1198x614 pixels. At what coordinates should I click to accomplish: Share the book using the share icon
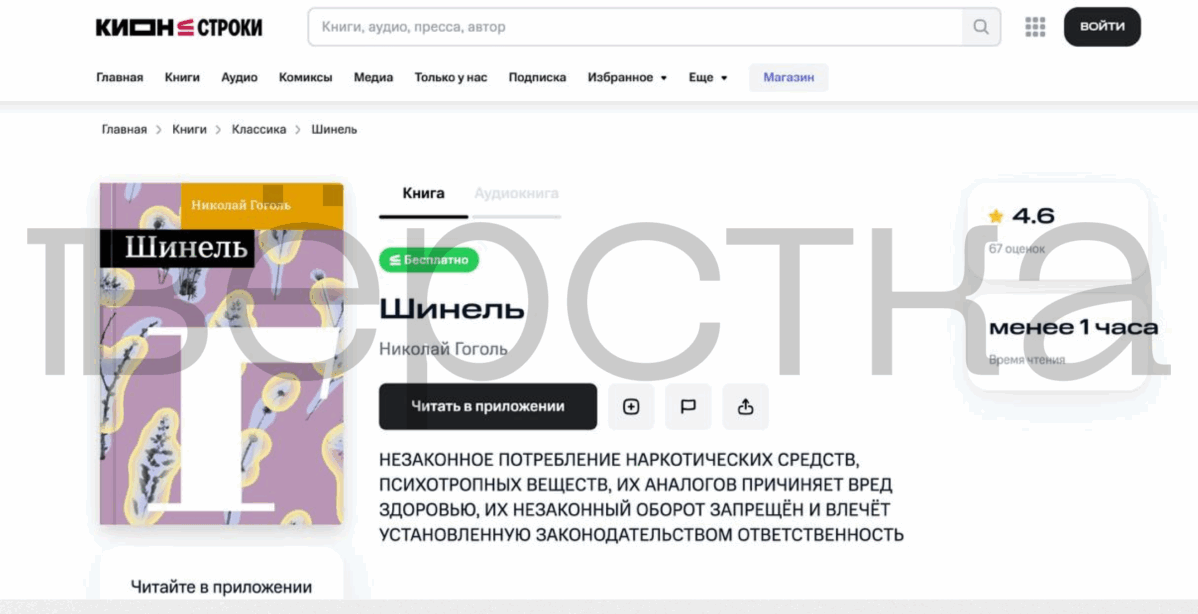(x=745, y=406)
